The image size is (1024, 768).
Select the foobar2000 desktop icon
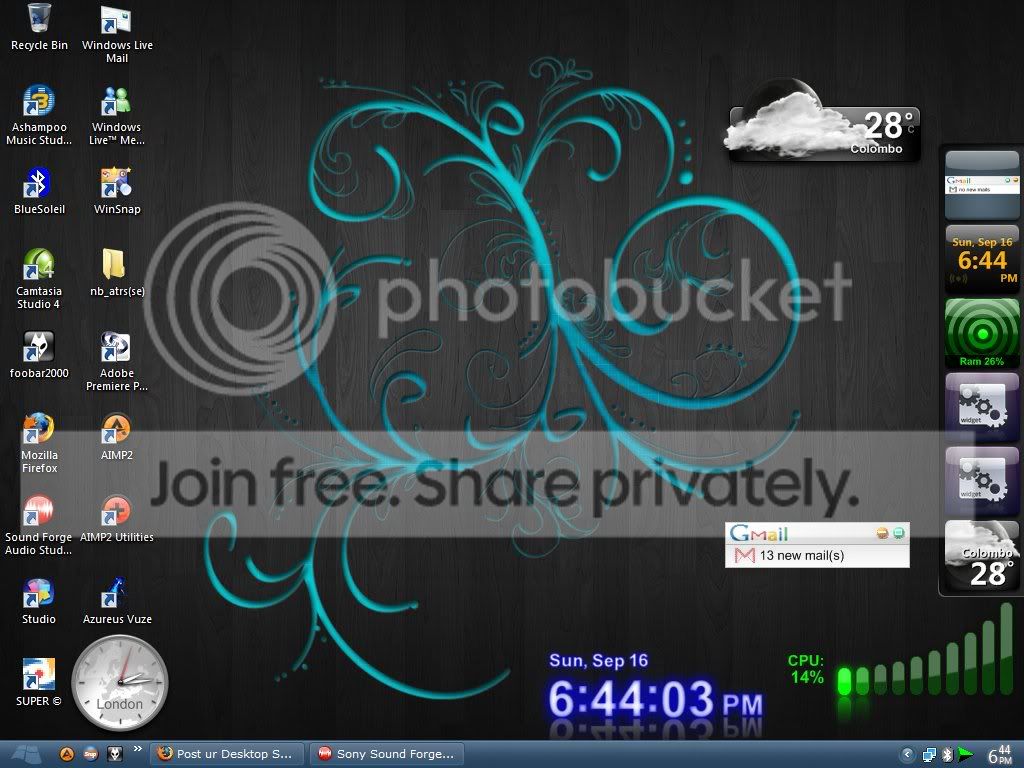39,355
